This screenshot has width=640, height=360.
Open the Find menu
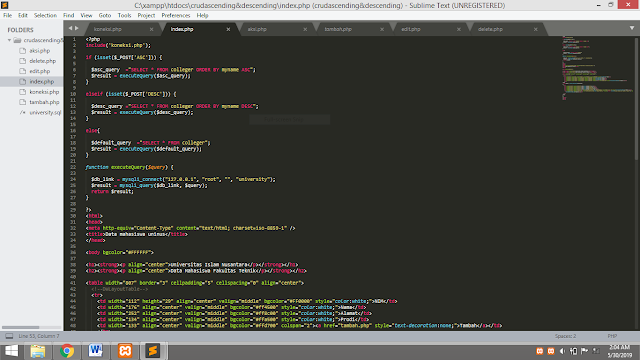coord(69,16)
